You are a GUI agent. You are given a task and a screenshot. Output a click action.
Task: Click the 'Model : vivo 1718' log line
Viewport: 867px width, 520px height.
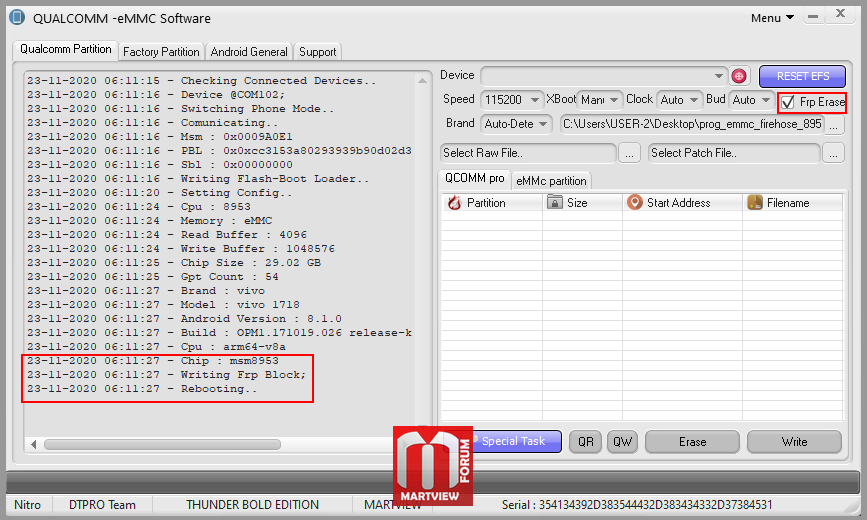point(163,305)
